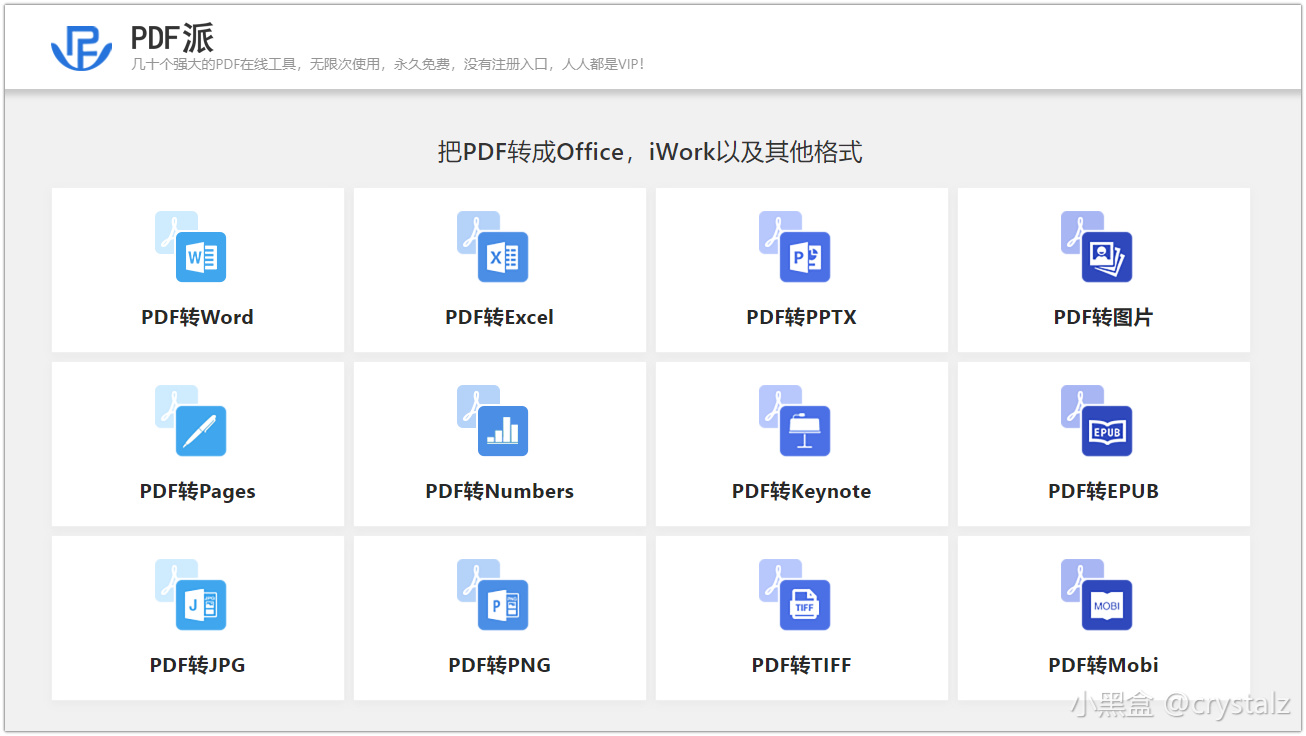Open the PDF转Numbers chart icon
This screenshot has width=1306, height=736.
tap(493, 421)
